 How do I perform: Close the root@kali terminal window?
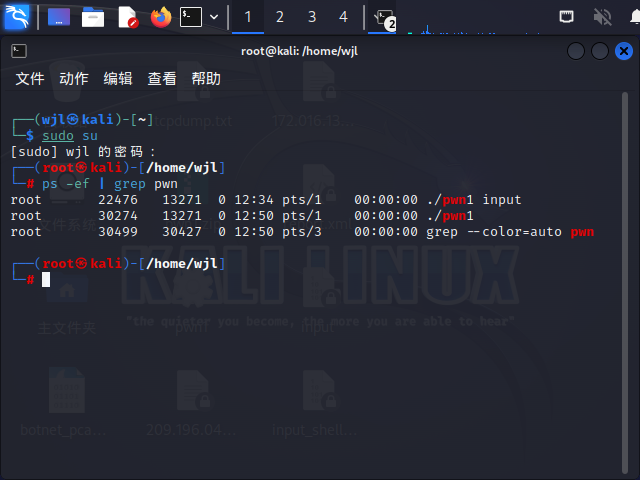[624, 51]
